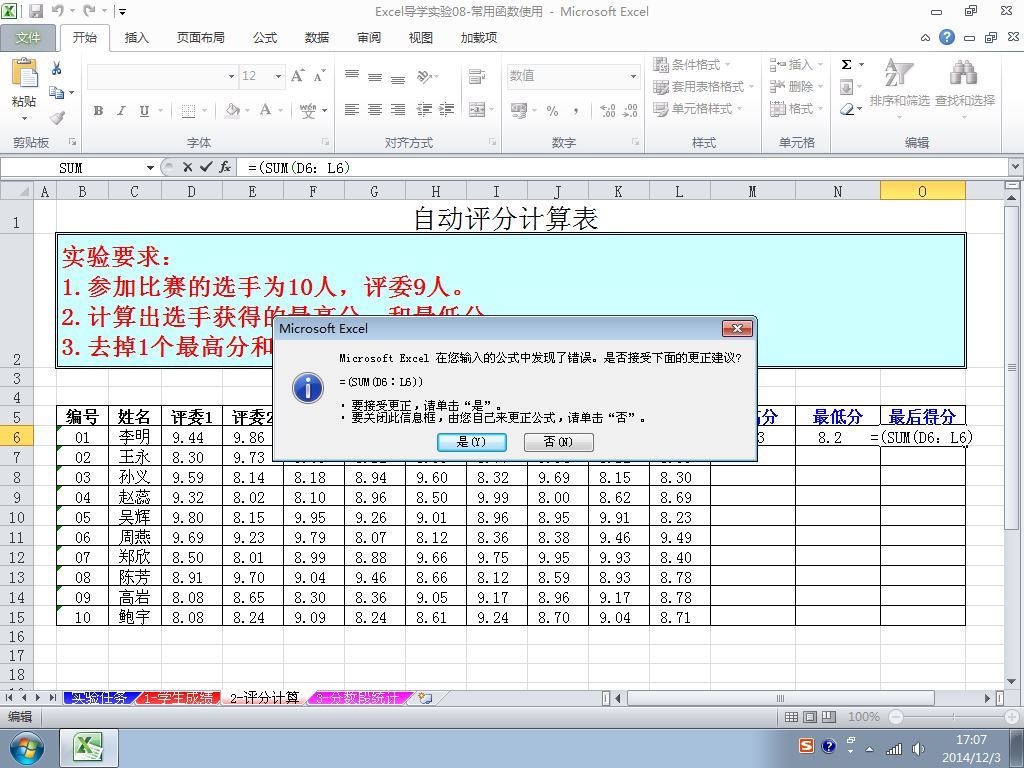Cancel formula entry with X icon
The width and height of the screenshot is (1024, 768).
coord(187,168)
